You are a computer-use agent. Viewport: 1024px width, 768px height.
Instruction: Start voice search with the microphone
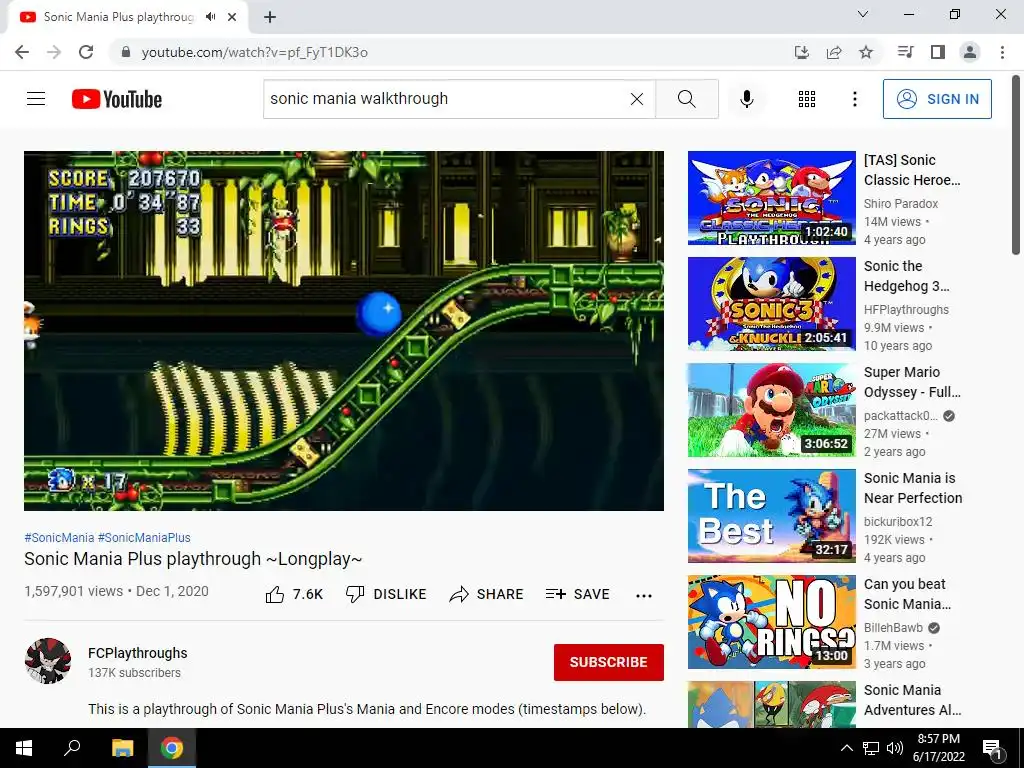[x=746, y=99]
